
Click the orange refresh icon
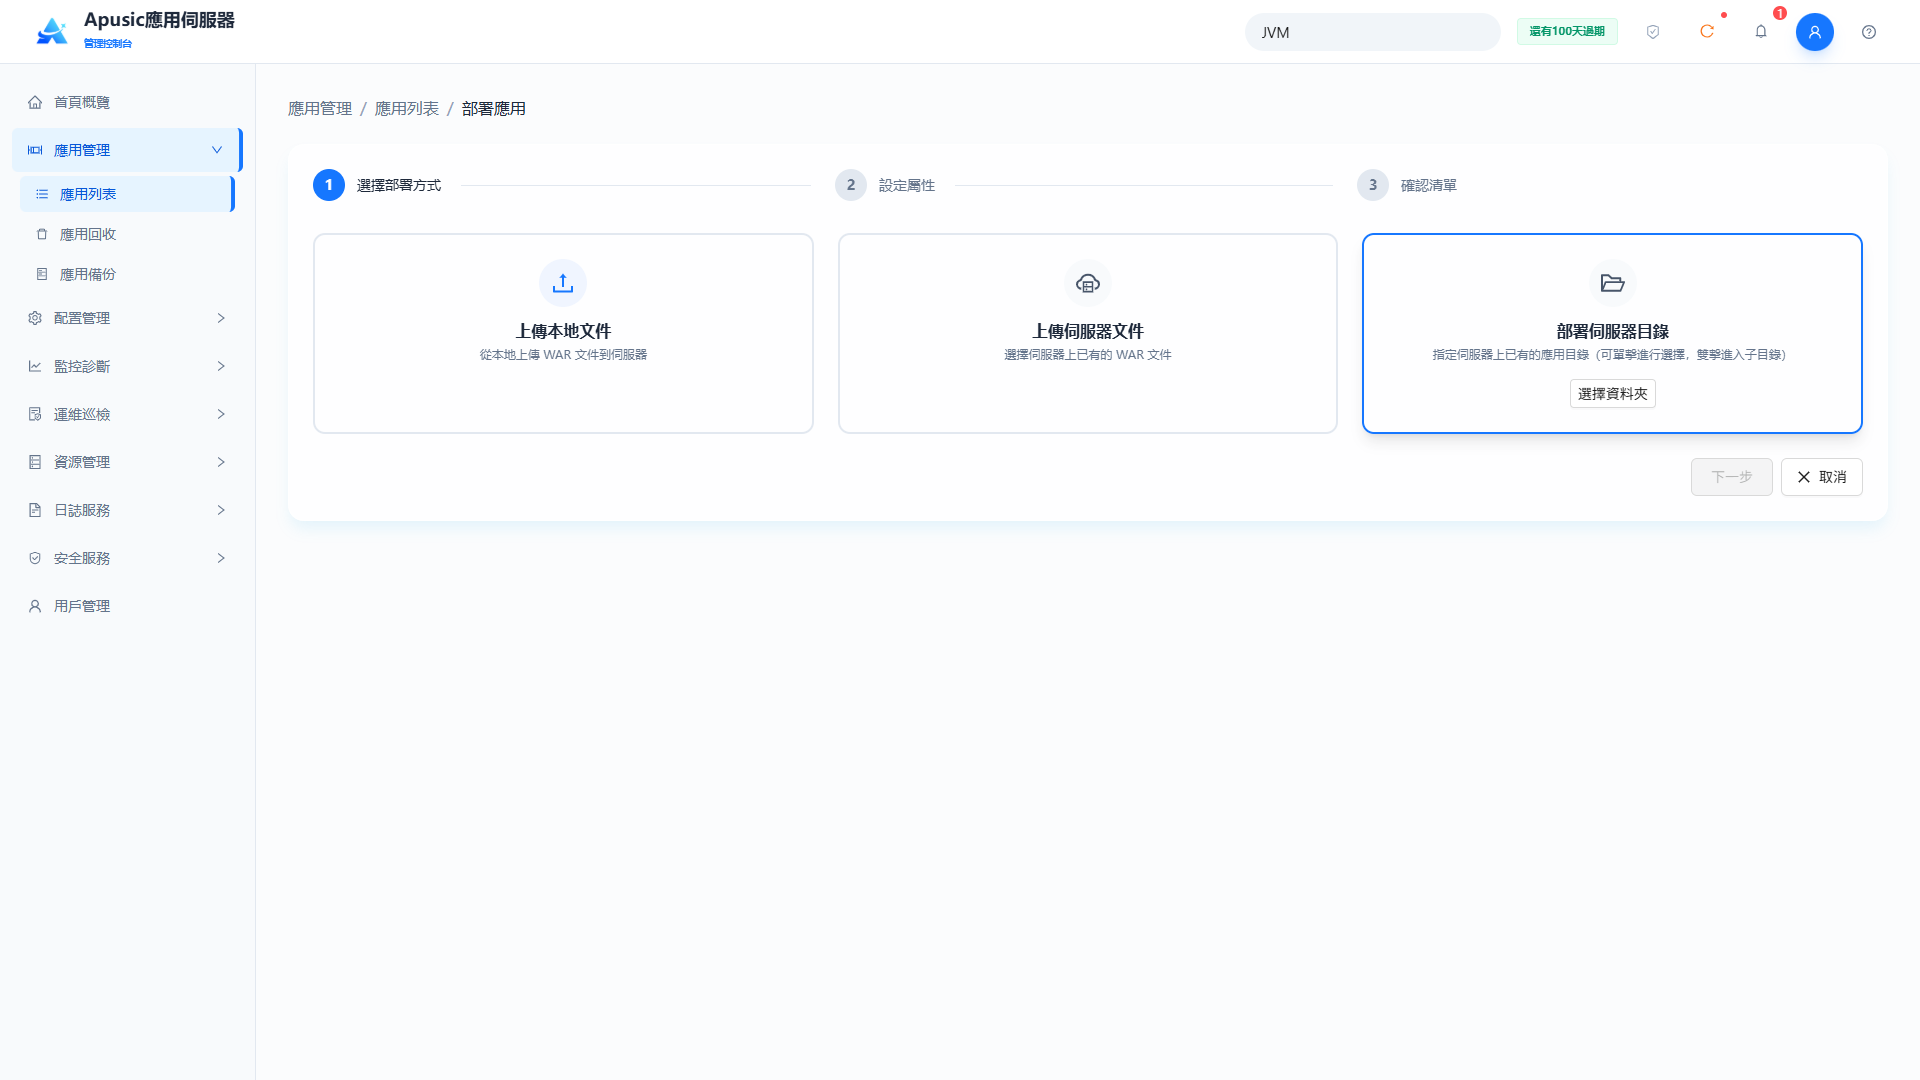[x=1707, y=32]
